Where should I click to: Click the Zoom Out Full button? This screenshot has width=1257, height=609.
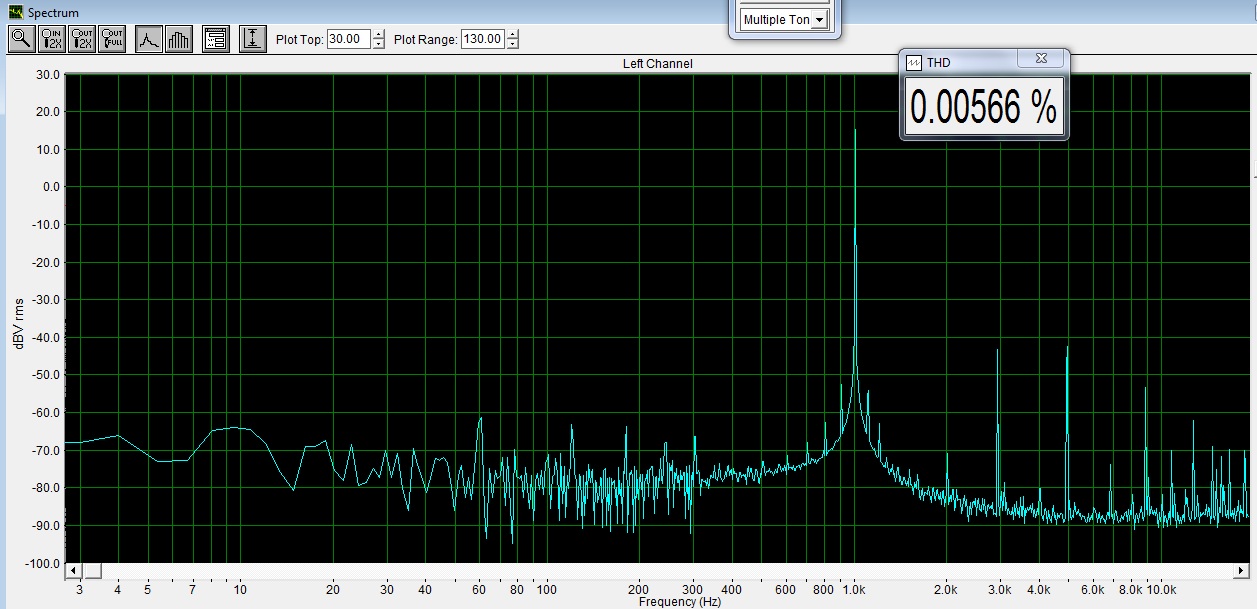tap(112, 39)
